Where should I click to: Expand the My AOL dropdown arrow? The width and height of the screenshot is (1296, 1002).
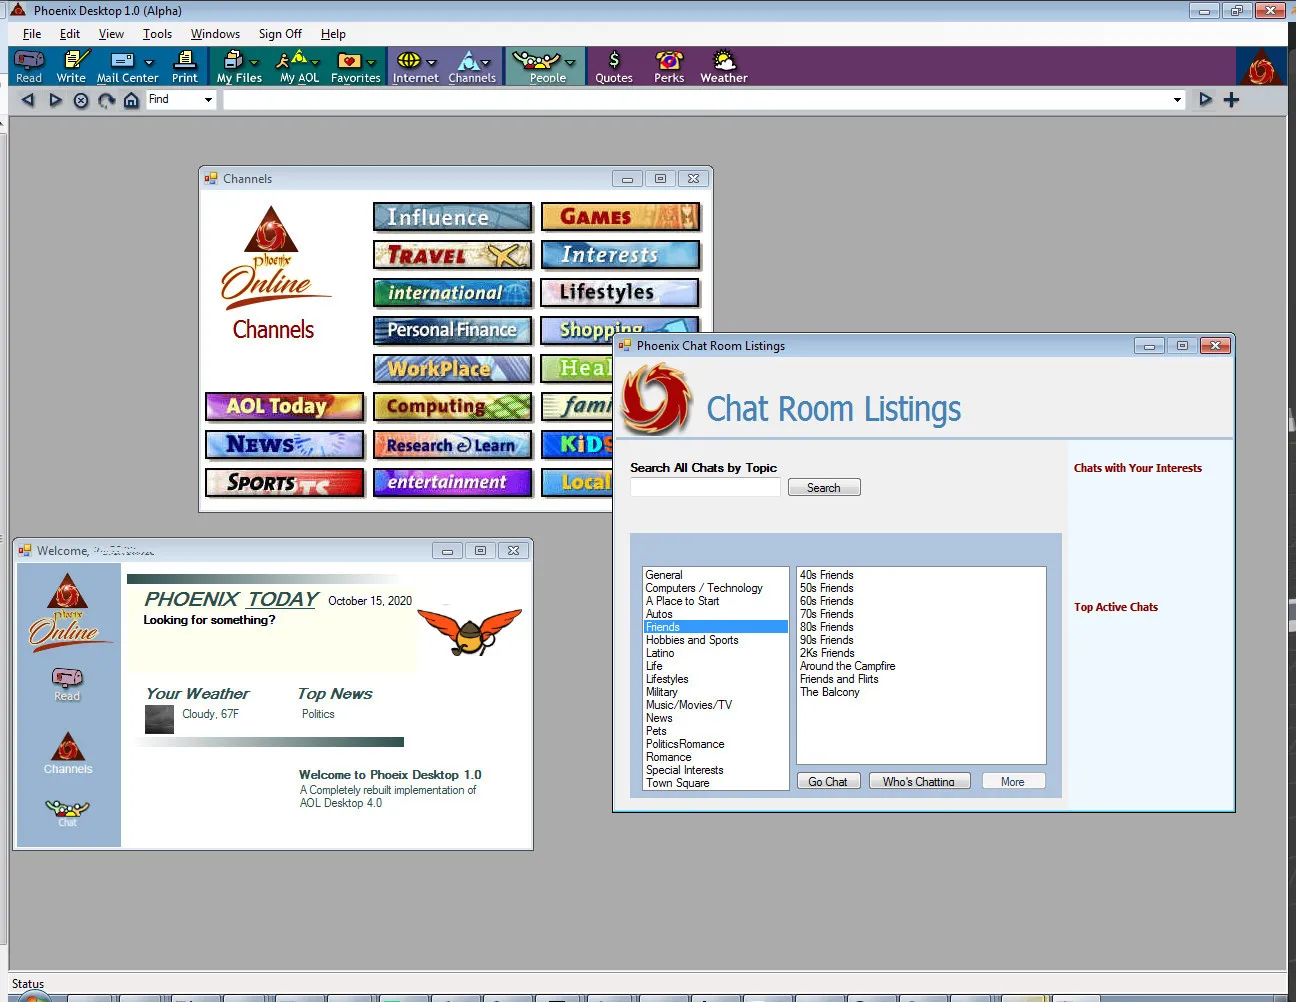coord(316,60)
